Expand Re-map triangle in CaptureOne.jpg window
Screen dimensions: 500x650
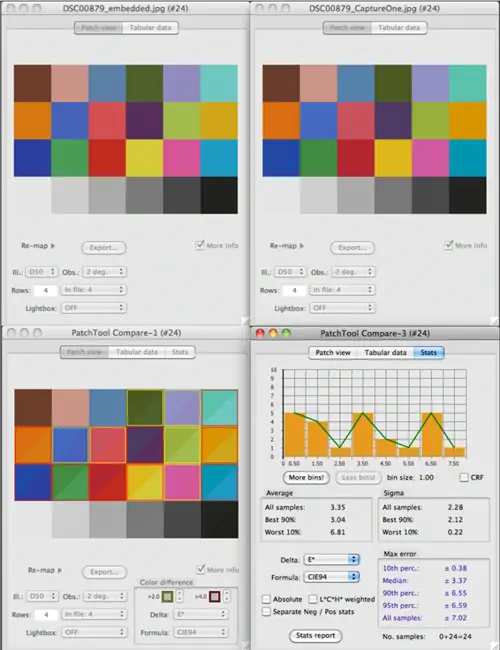pyautogui.click(x=301, y=246)
